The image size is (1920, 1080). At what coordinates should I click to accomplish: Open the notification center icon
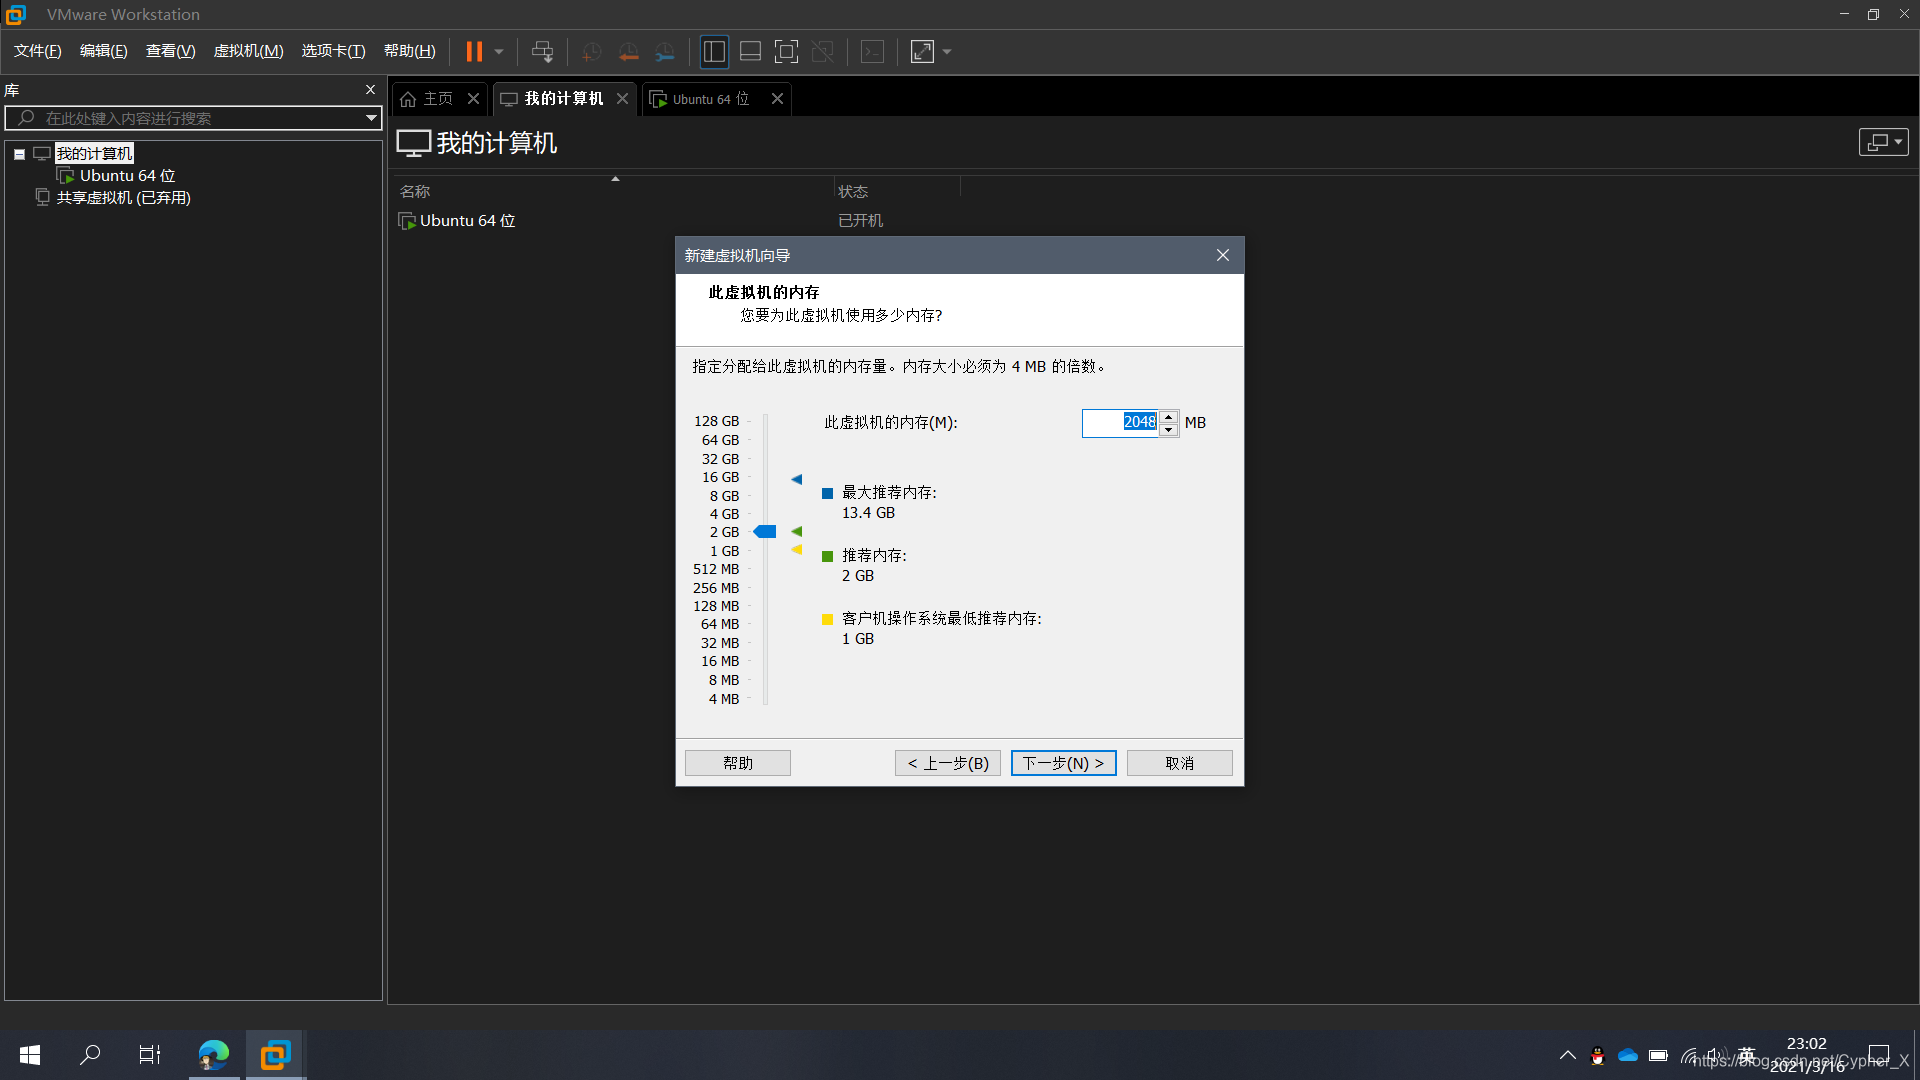click(x=1879, y=1055)
